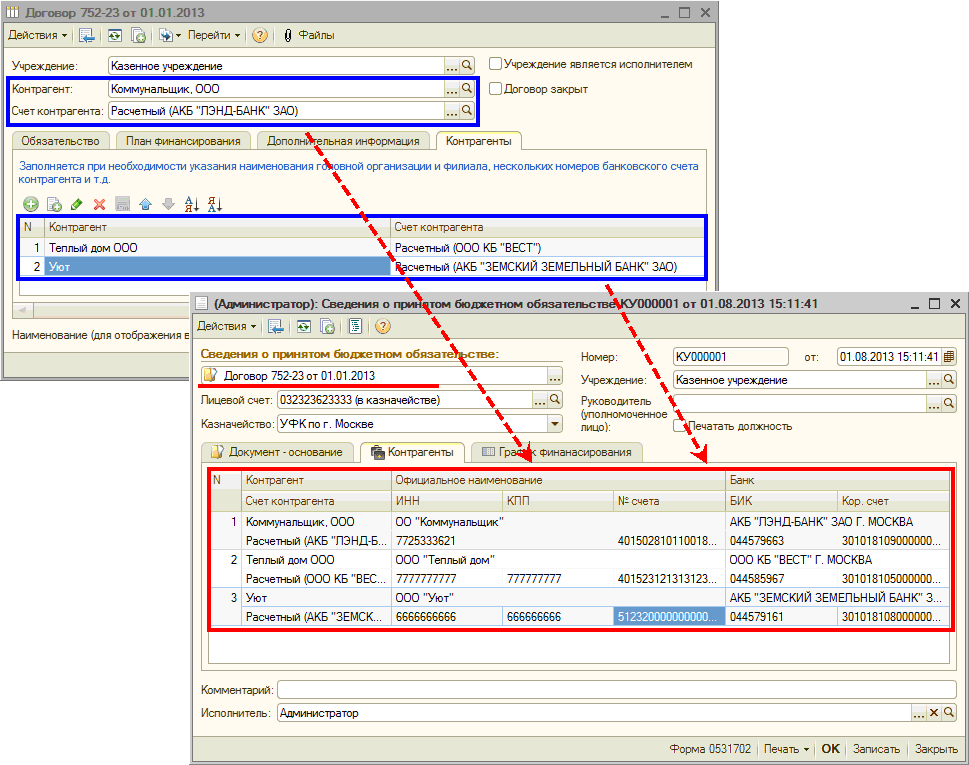The height and width of the screenshot is (765, 969).
Task: Click the copy-document icon in the Сведения toolbar
Action: point(328,326)
